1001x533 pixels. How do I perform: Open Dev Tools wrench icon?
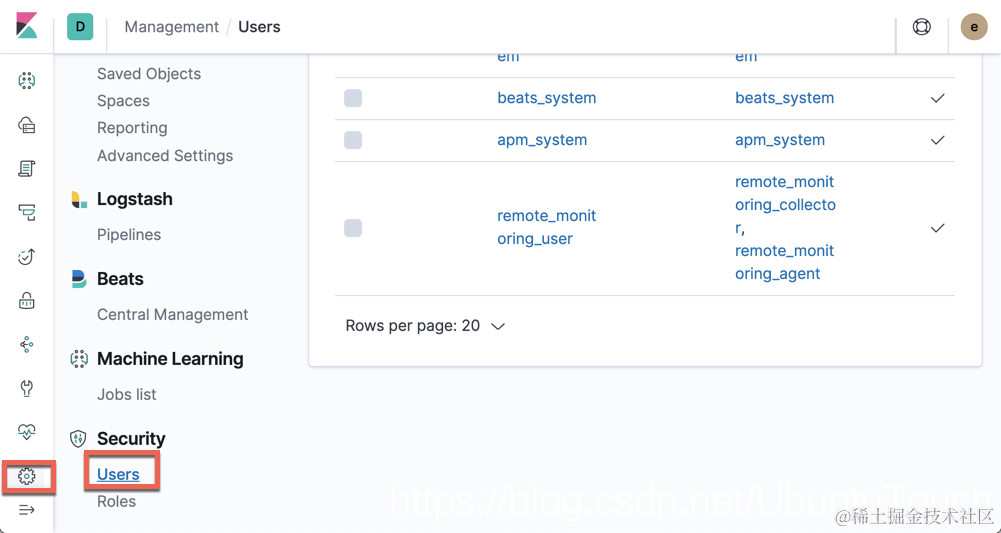click(x=27, y=389)
